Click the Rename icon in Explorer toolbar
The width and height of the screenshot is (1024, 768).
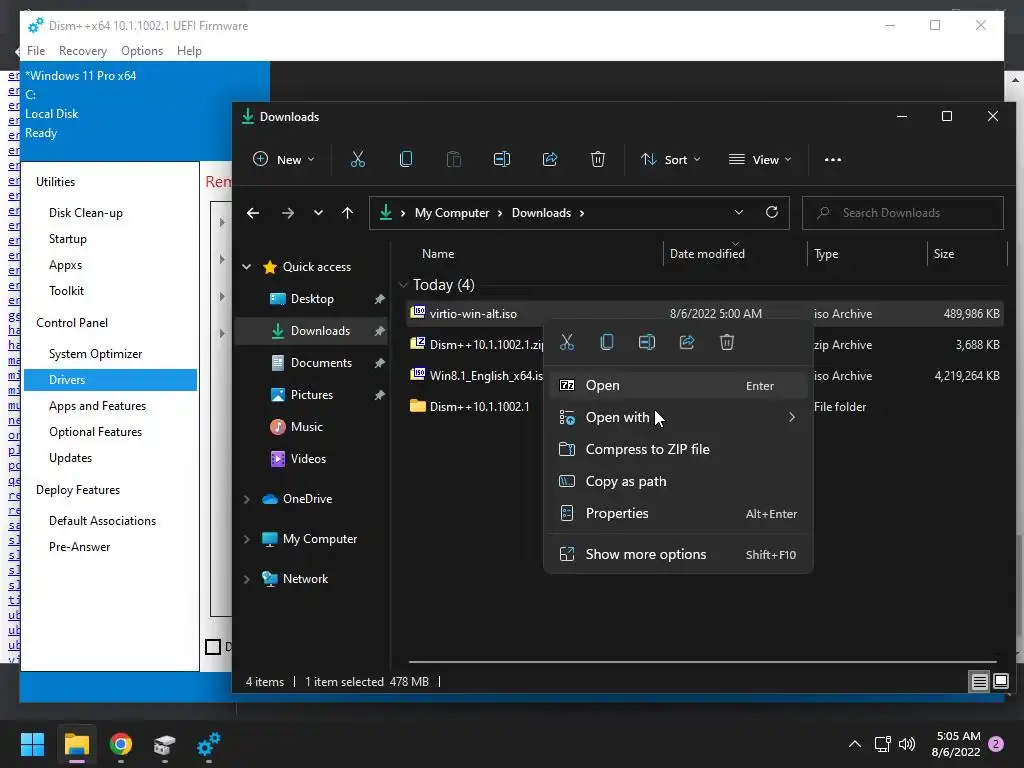coord(502,159)
